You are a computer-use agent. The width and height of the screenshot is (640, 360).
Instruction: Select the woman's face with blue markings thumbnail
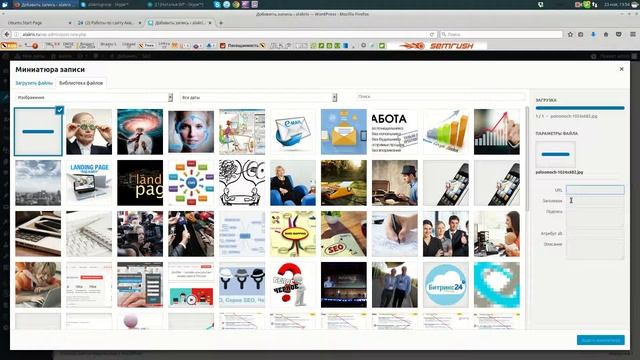(x=191, y=132)
